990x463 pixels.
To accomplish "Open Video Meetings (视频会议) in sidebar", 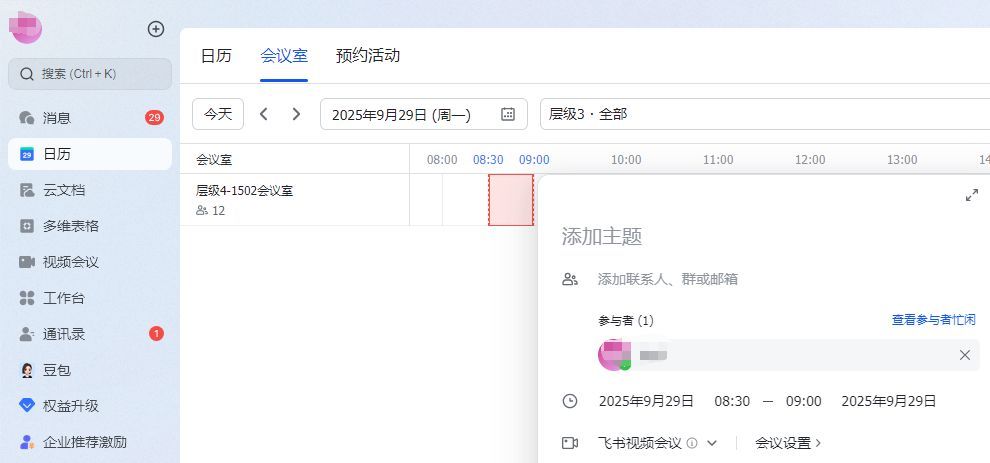I will pos(70,262).
